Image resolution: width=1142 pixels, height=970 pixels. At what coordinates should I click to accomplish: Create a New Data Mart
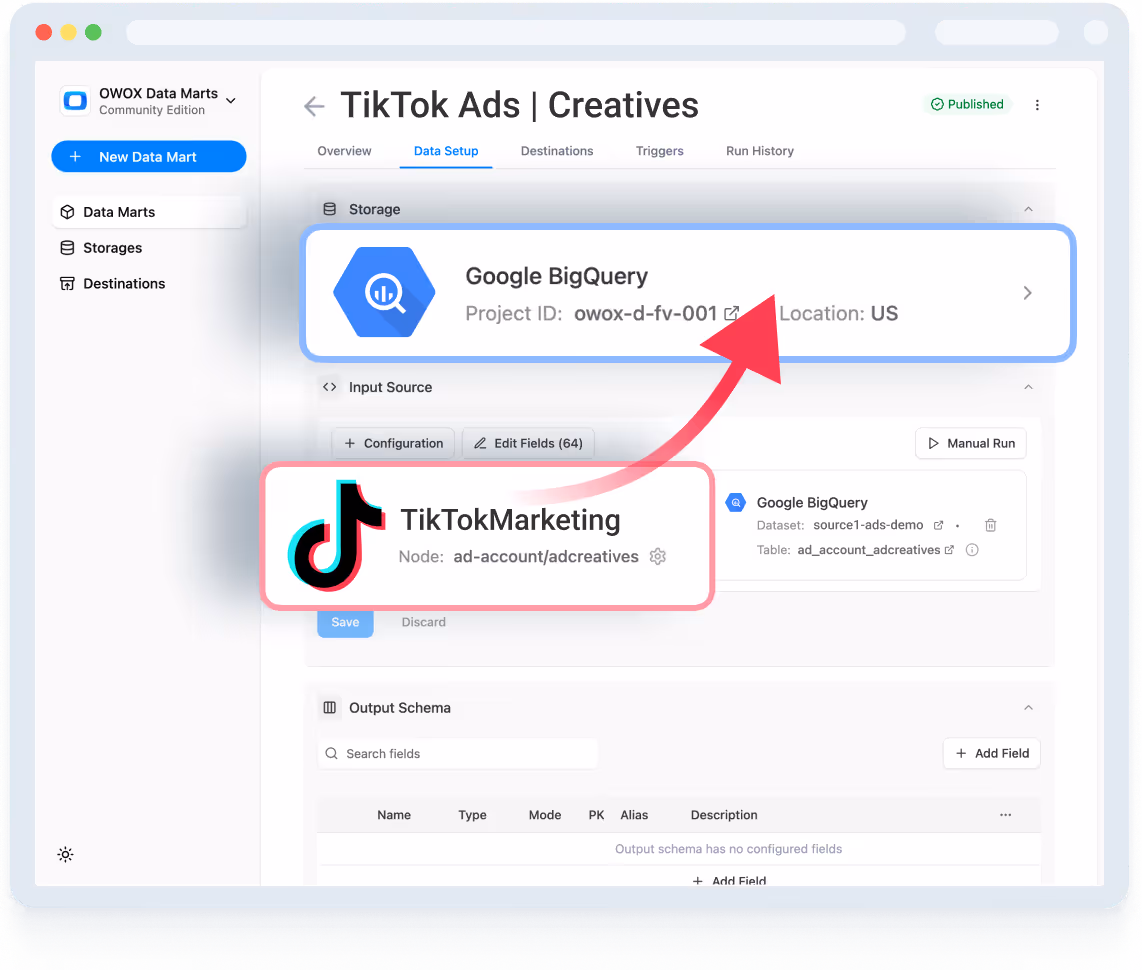[x=149, y=157]
